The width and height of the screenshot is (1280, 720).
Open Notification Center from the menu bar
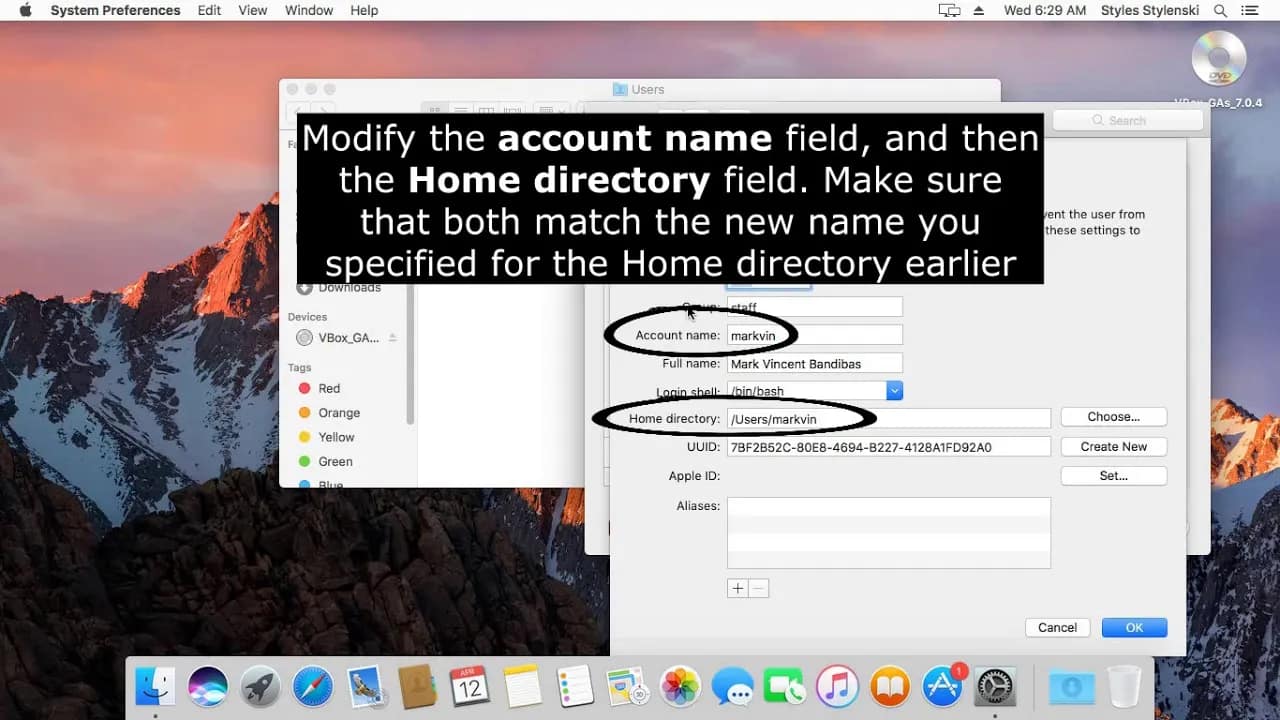1251,10
